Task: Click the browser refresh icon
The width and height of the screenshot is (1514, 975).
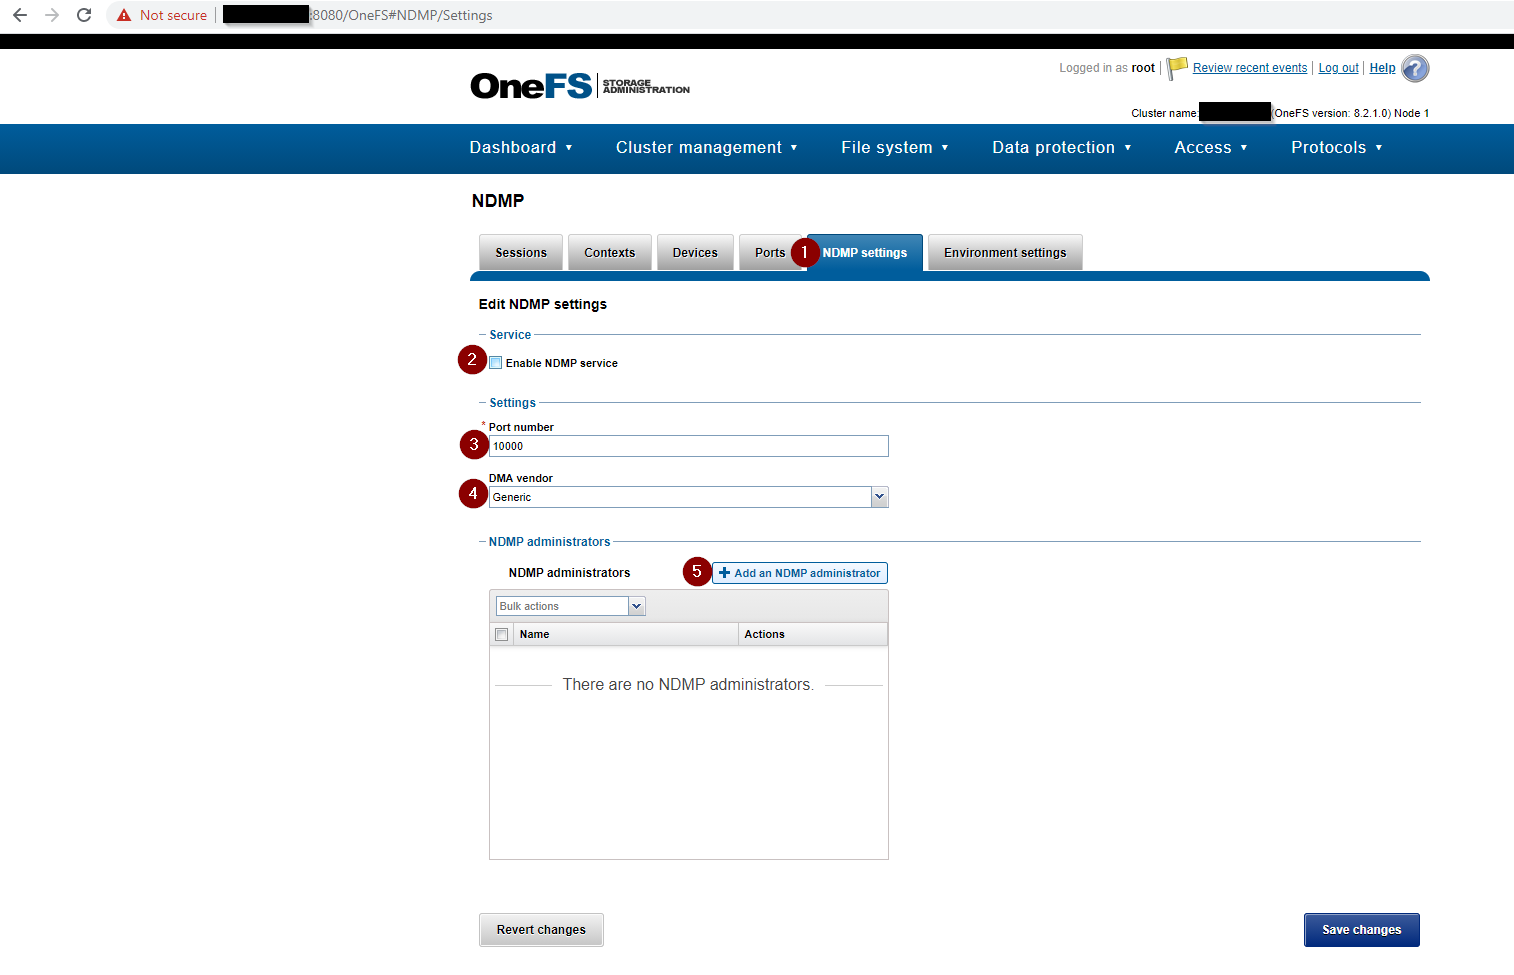Action: tap(84, 15)
